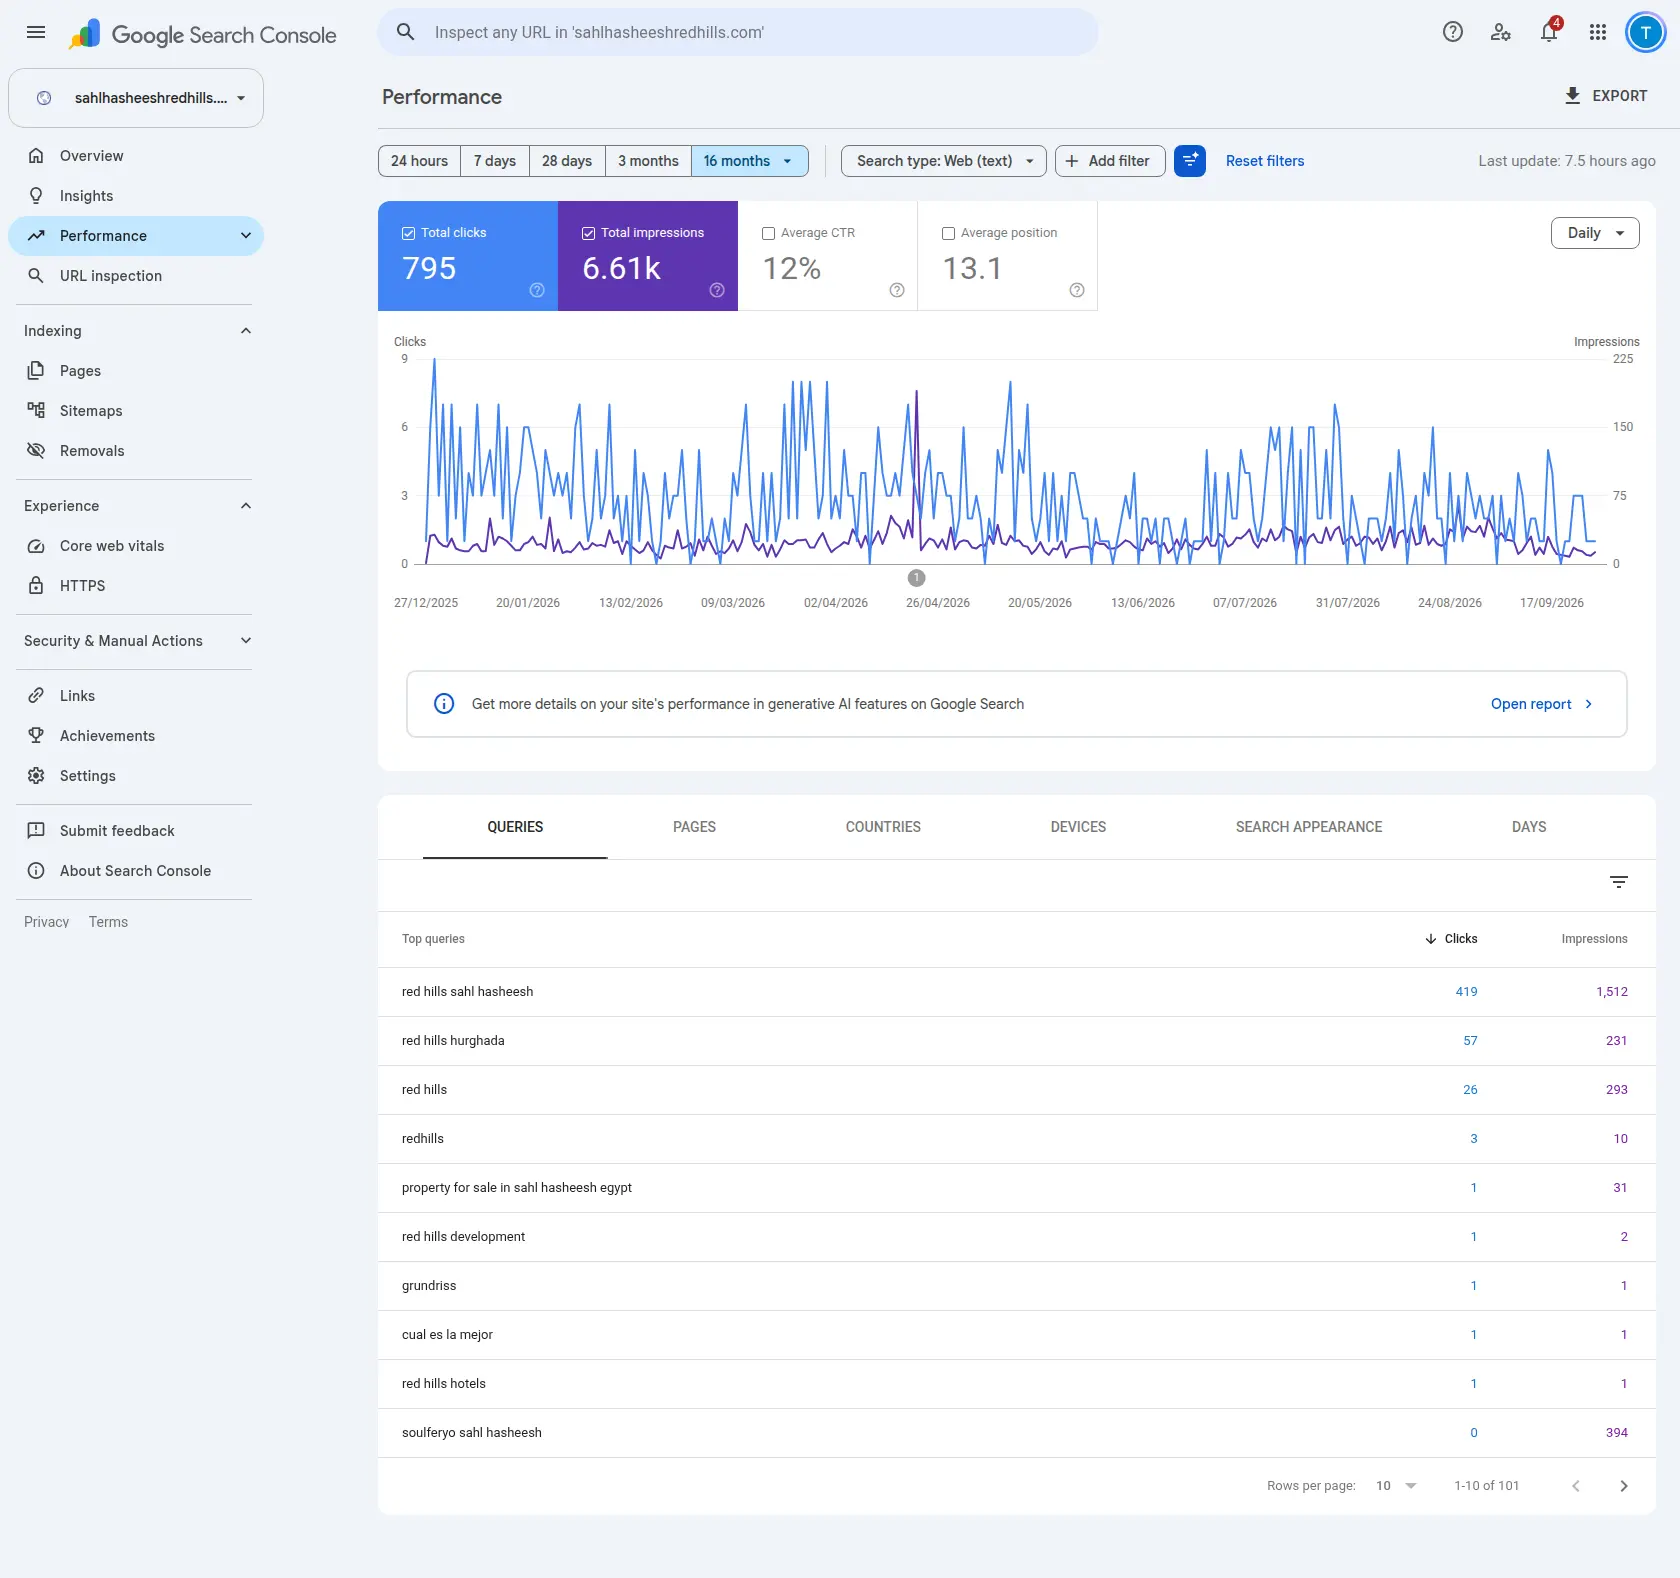Switch to the Search Appearance tab
This screenshot has width=1680, height=1578.
coord(1309,827)
